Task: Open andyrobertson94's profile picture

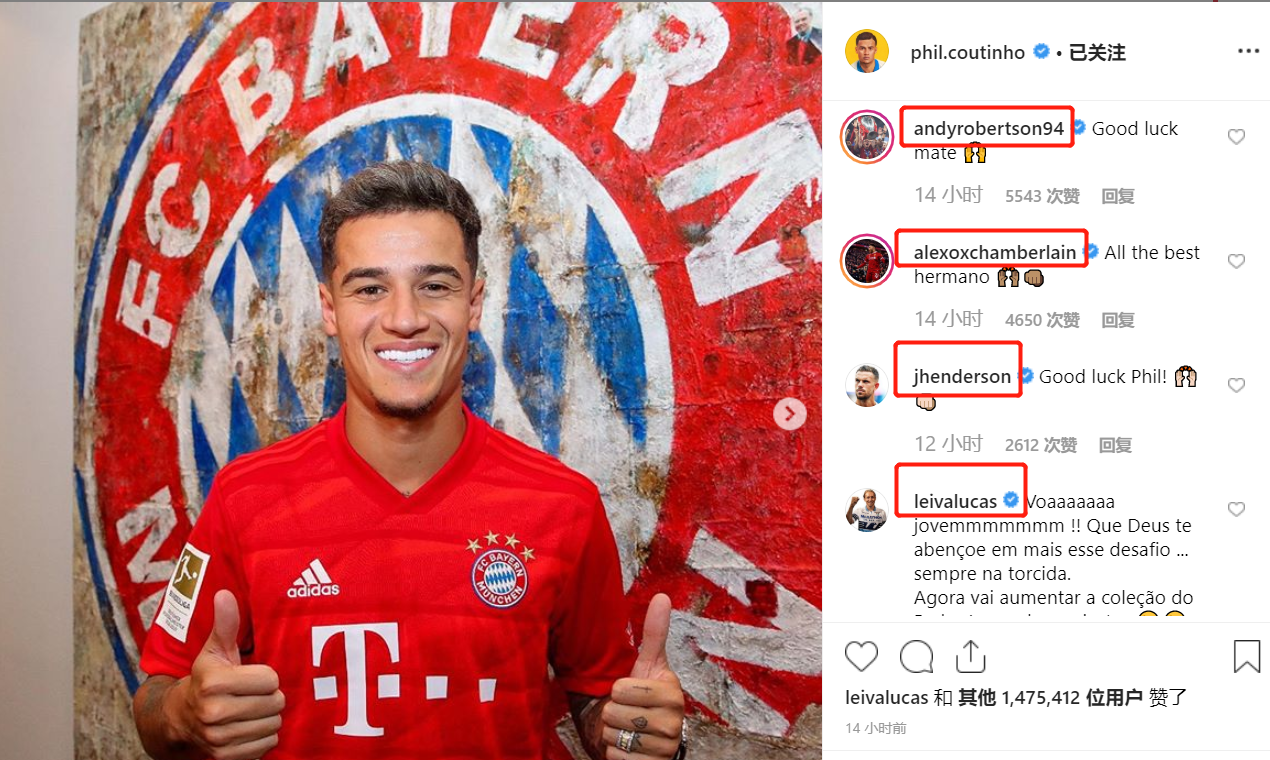Action: (x=866, y=137)
